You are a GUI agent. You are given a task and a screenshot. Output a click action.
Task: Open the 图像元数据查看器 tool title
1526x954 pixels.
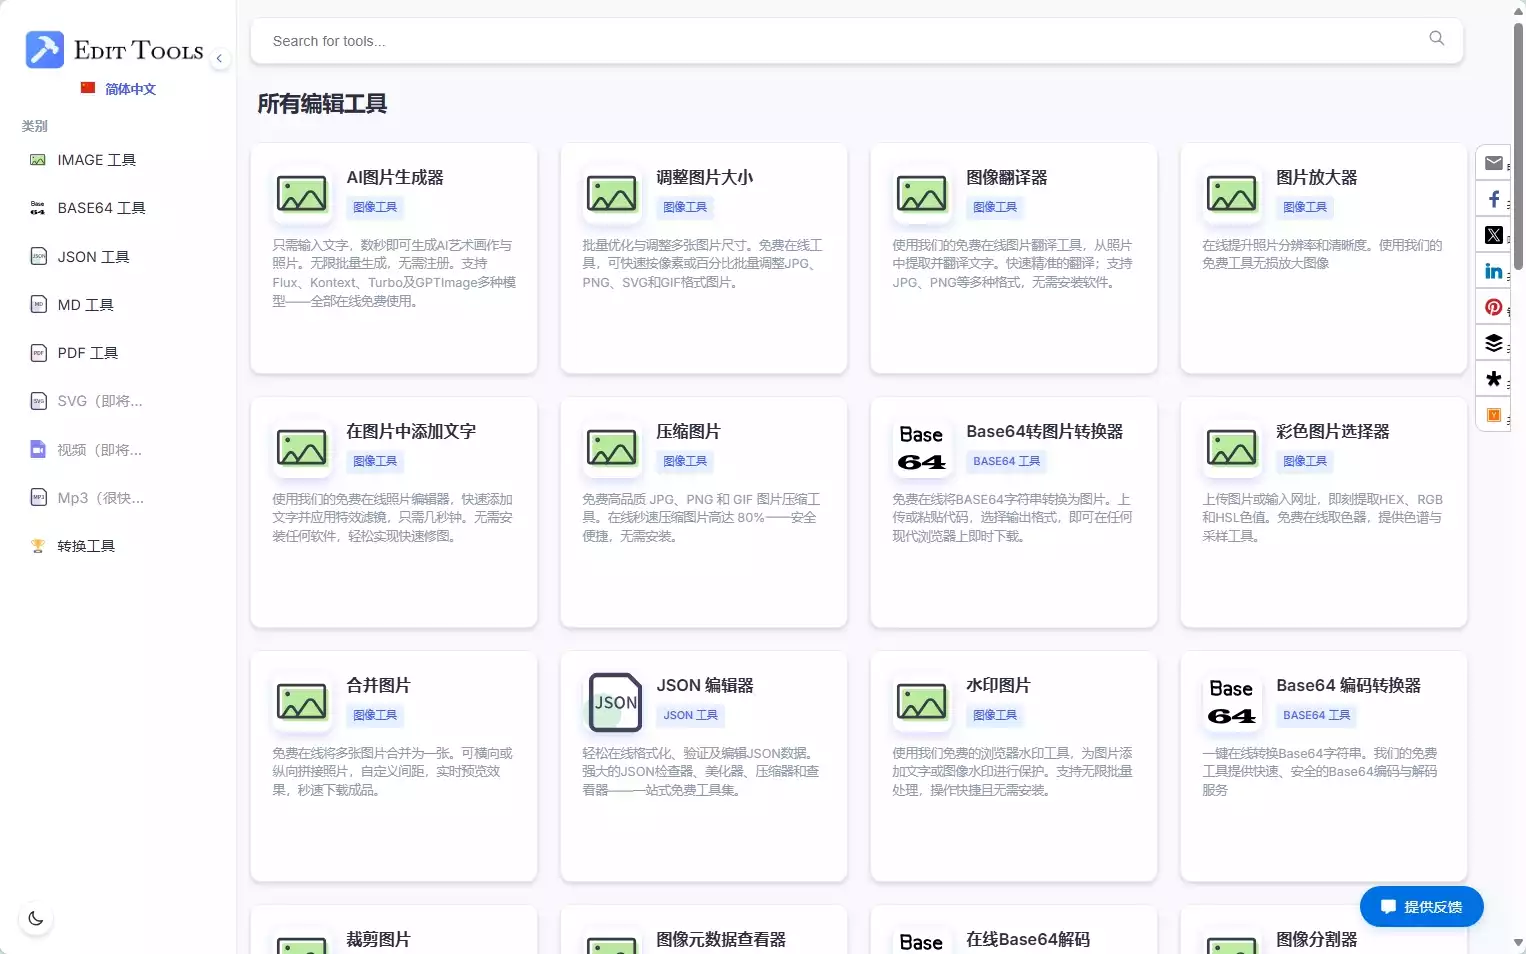(721, 939)
